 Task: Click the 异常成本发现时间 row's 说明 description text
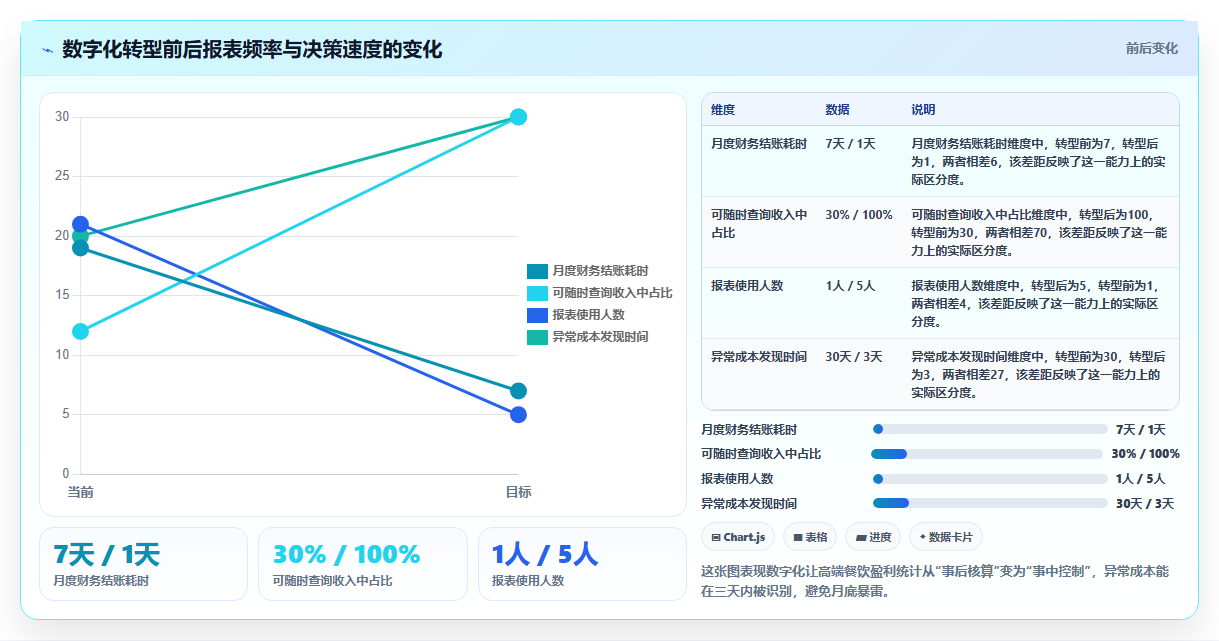[1038, 375]
